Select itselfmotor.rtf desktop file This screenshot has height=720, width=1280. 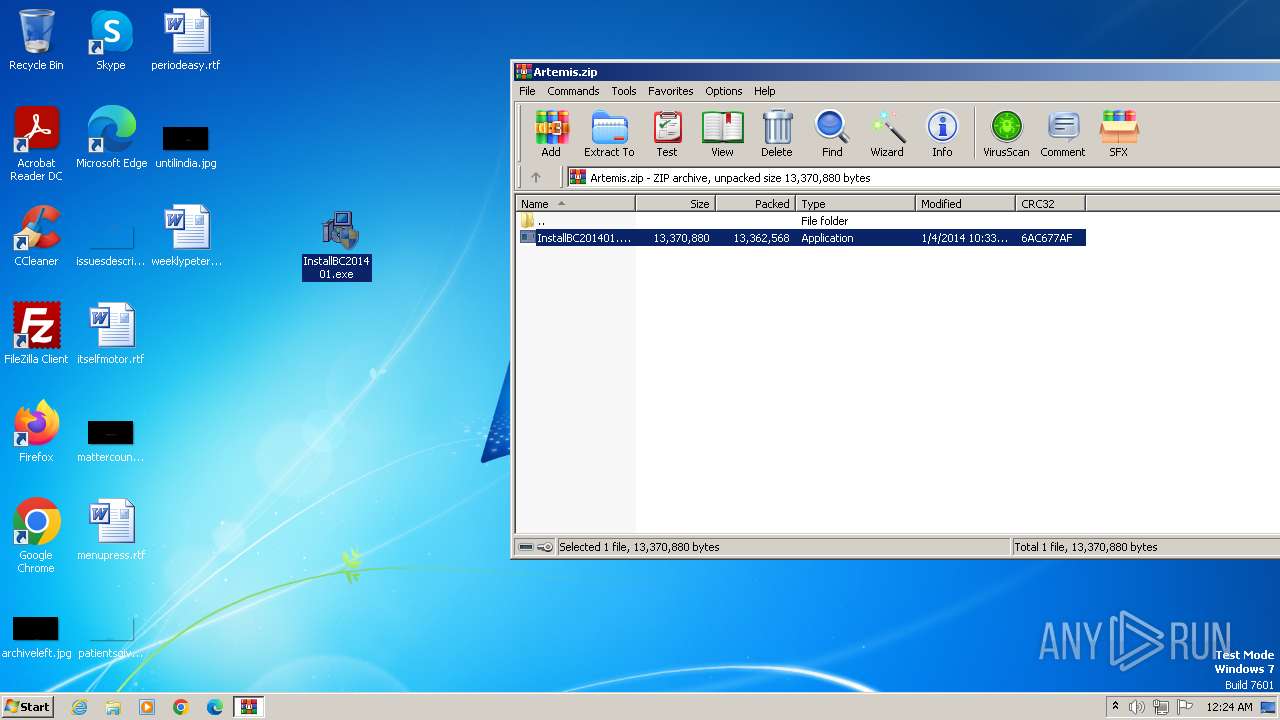point(111,334)
